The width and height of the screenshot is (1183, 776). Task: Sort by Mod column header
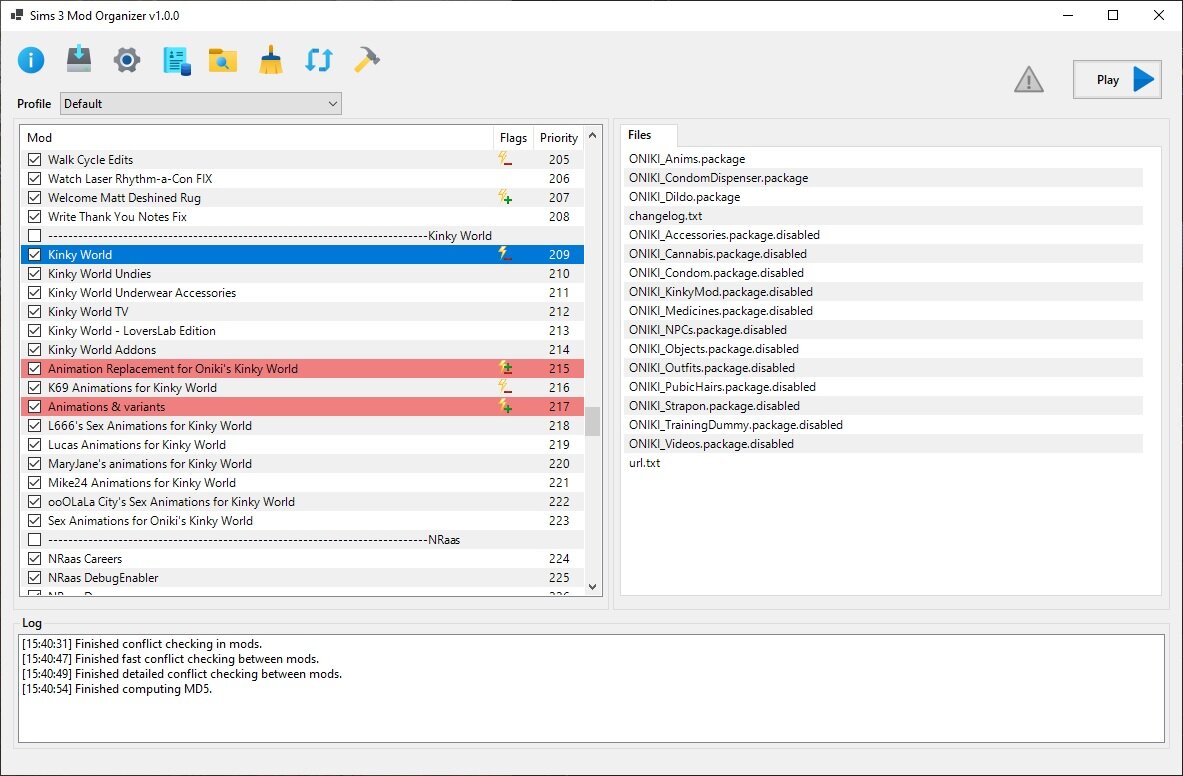257,137
